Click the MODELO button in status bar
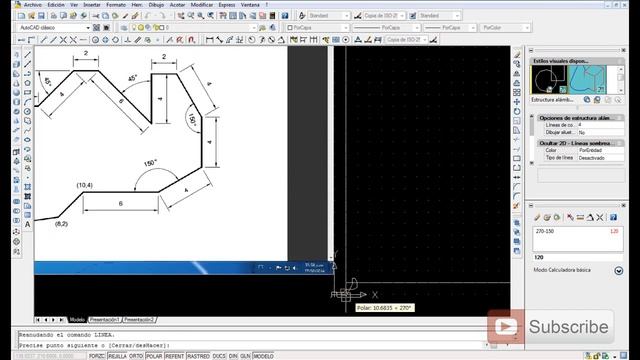 263,356
